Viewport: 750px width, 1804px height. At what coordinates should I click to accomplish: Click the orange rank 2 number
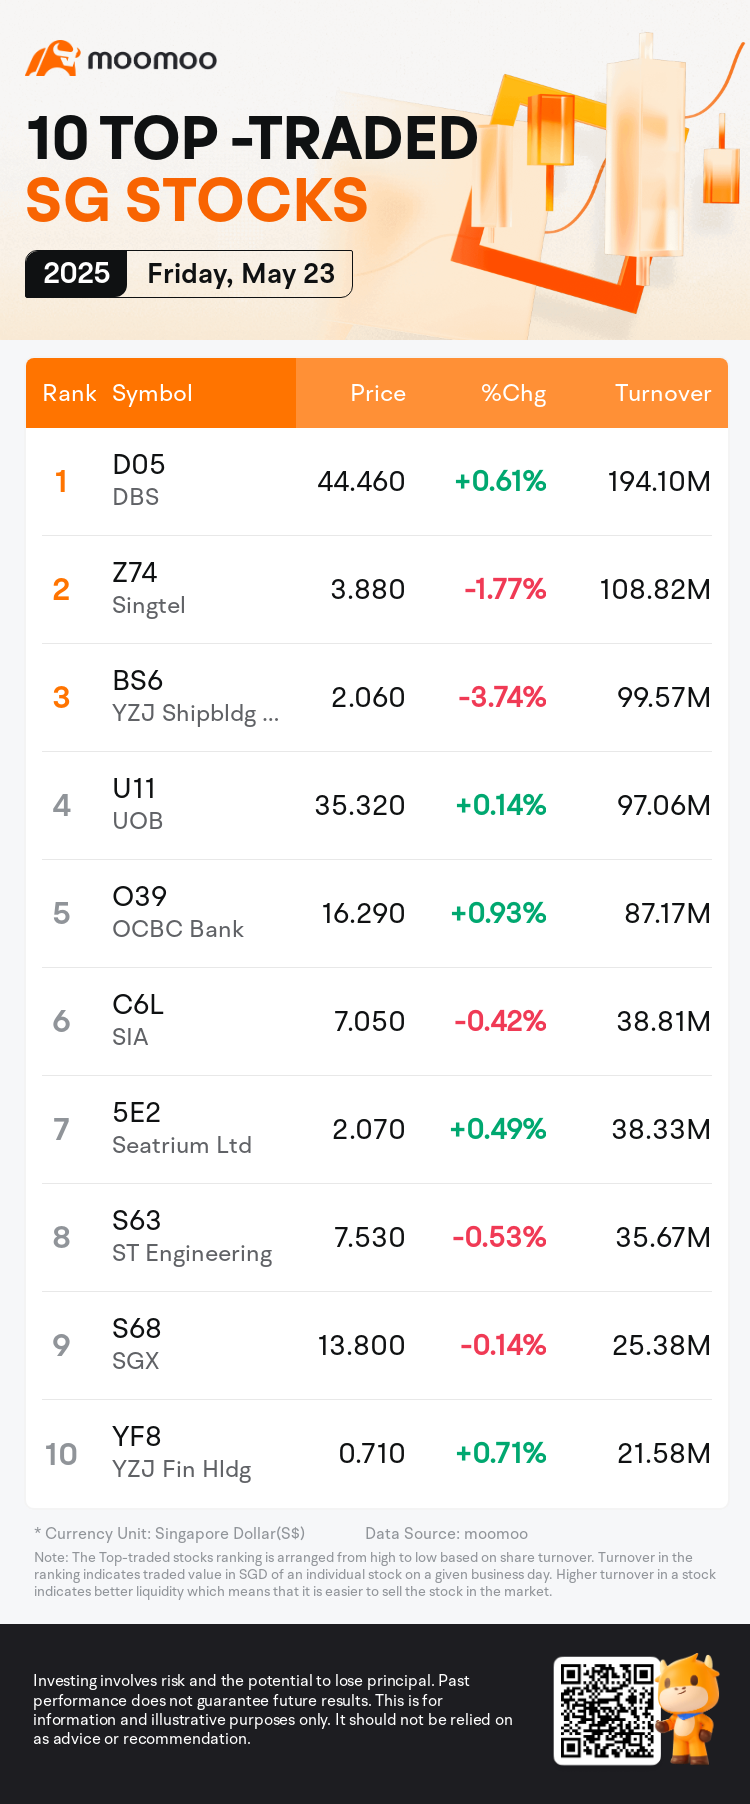(x=61, y=590)
